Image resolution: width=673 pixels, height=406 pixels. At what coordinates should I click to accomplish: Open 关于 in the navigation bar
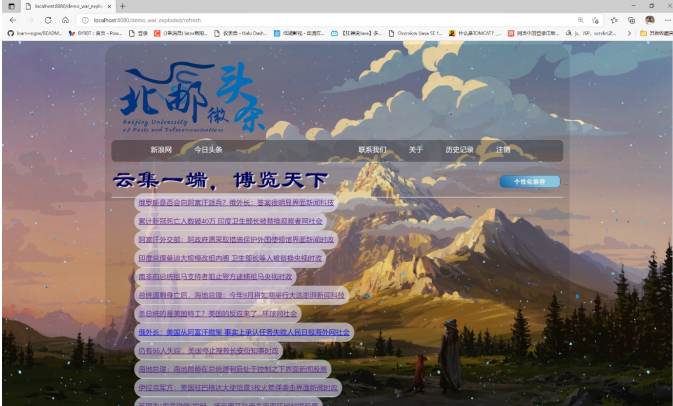415,150
